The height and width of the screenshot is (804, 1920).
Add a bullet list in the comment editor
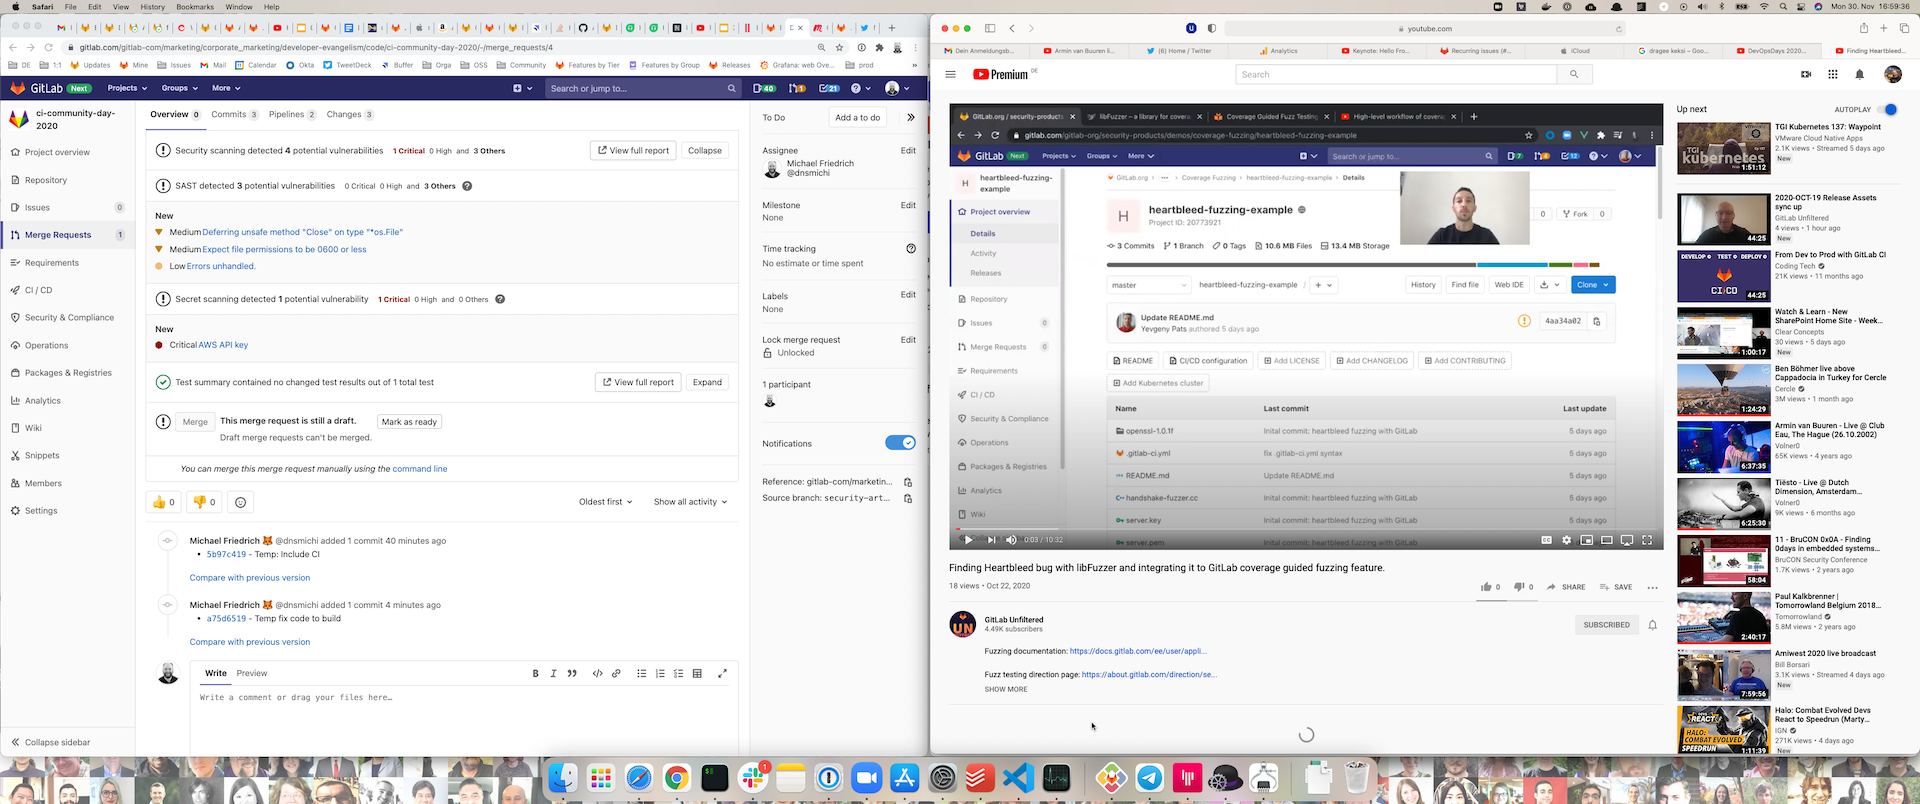[x=641, y=673]
